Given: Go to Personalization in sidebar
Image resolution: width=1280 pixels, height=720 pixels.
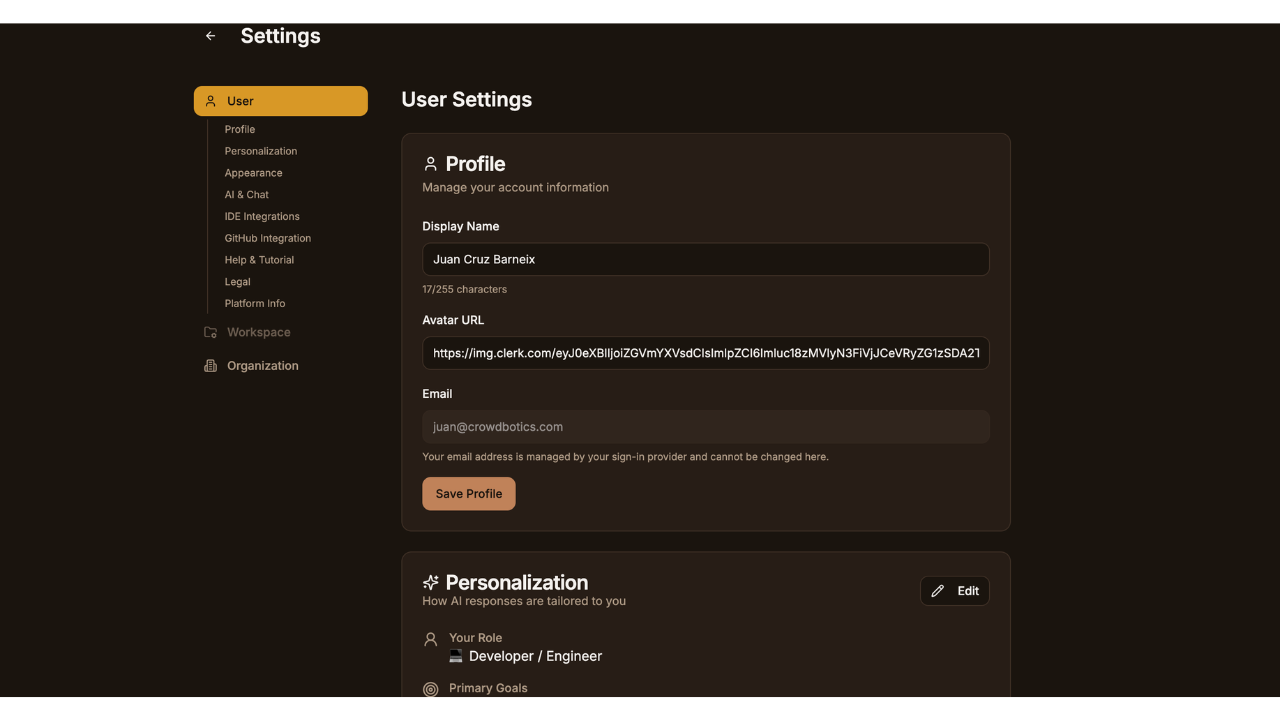Looking at the screenshot, I should 261,151.
